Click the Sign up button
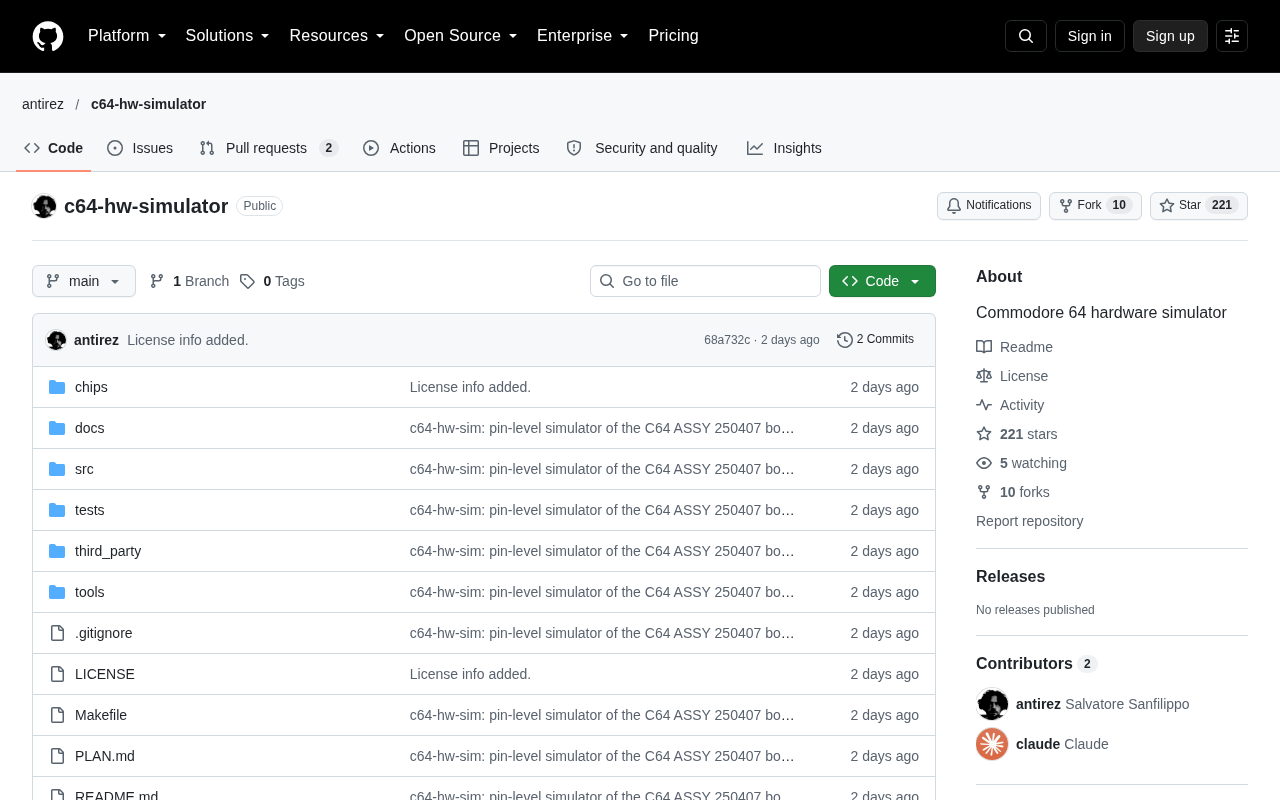 click(1170, 36)
